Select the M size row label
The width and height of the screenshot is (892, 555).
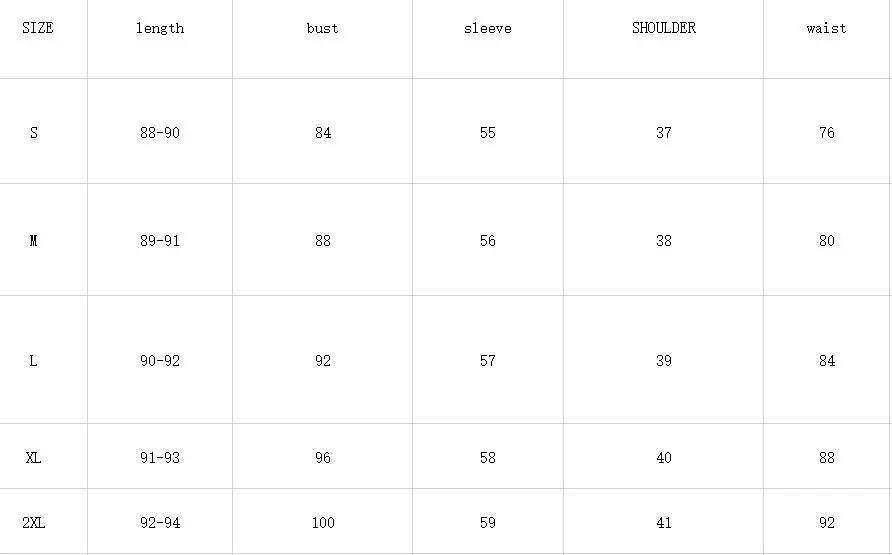click(34, 241)
